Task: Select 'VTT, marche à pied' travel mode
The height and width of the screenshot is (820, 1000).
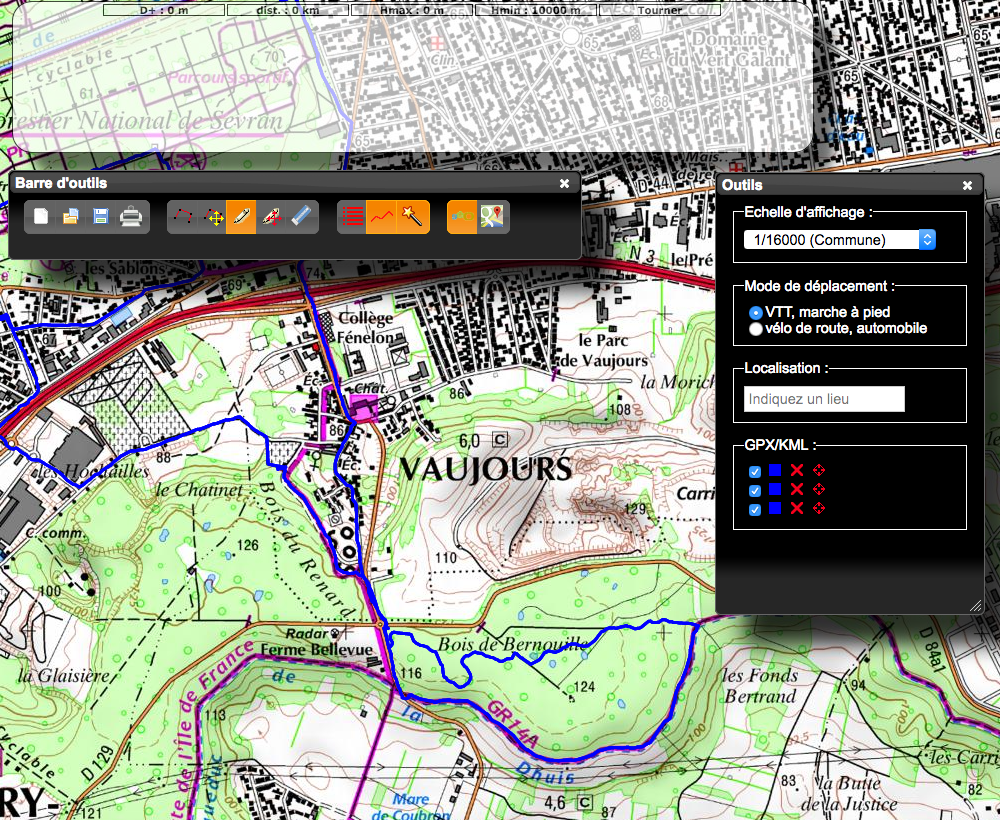Action: click(756, 313)
